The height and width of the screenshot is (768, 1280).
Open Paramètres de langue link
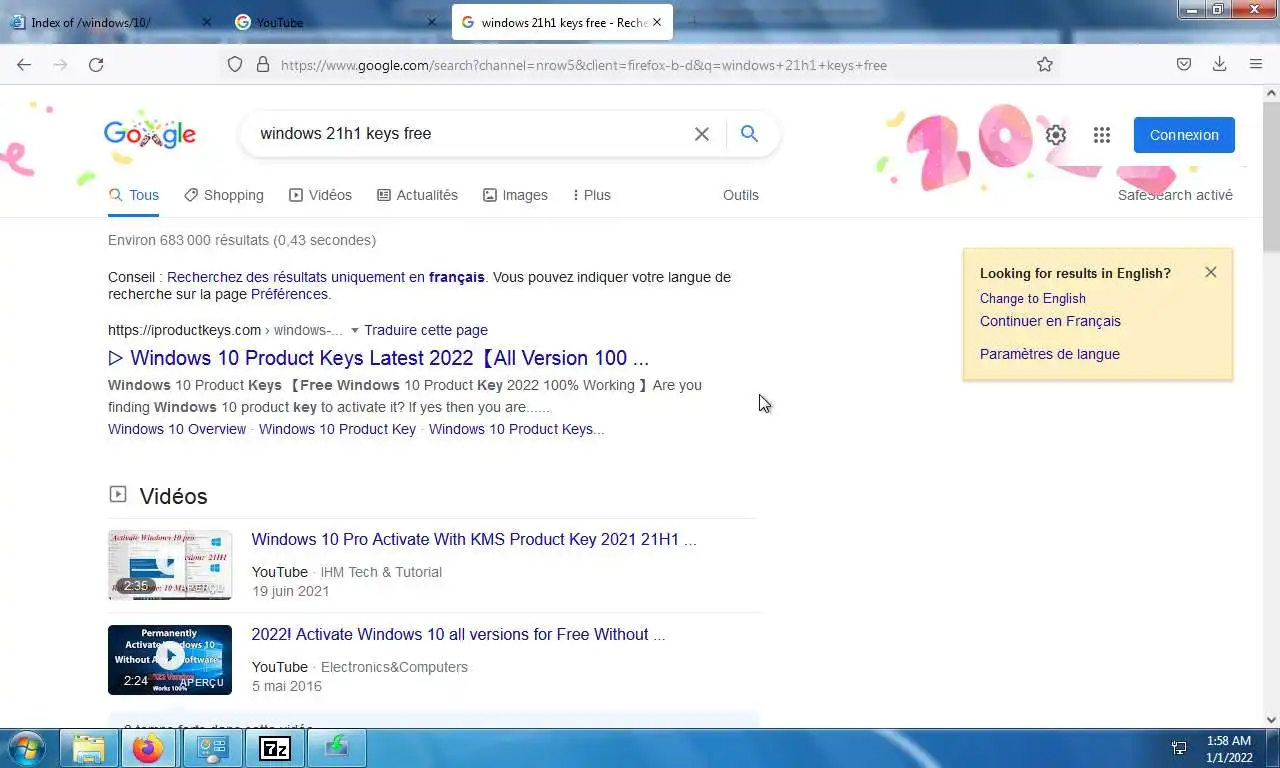tap(1050, 354)
